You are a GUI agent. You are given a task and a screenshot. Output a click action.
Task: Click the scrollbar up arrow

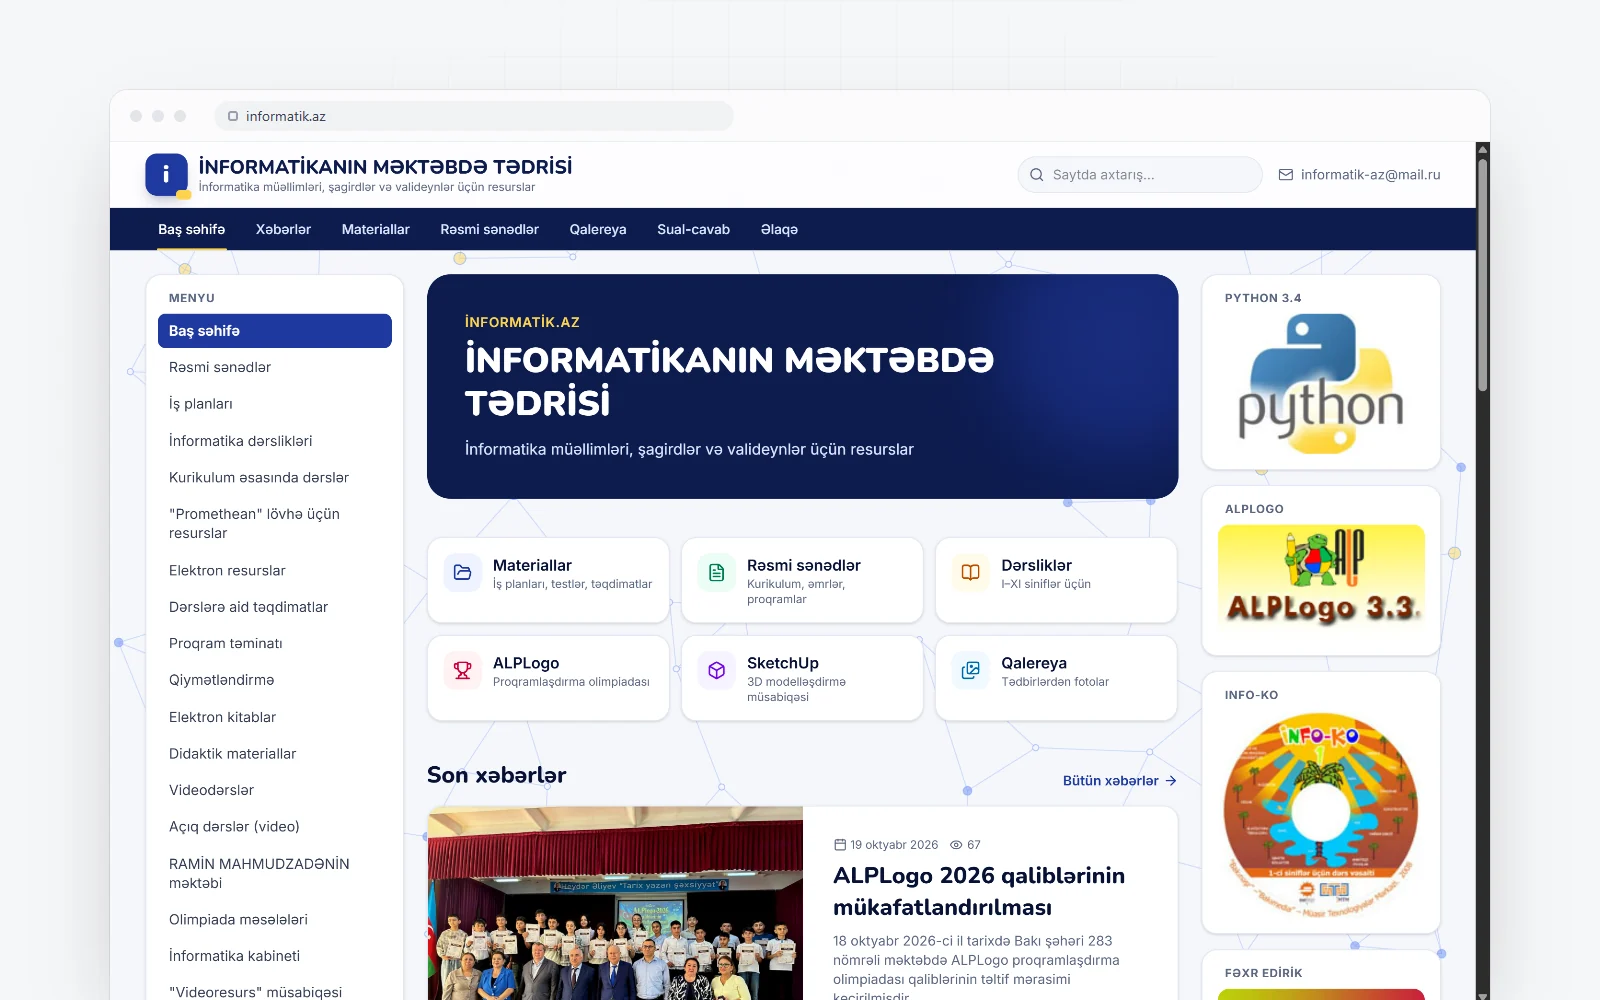point(1483,150)
